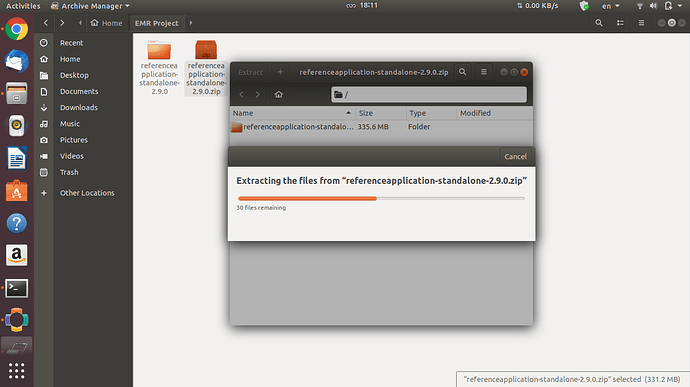The image size is (690, 387).
Task: Open the en input language menu
Action: point(610,6)
